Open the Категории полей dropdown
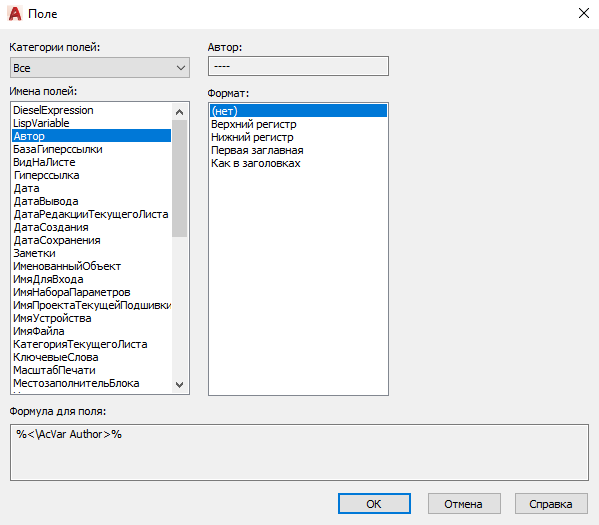The height and width of the screenshot is (525, 599). 100,68
